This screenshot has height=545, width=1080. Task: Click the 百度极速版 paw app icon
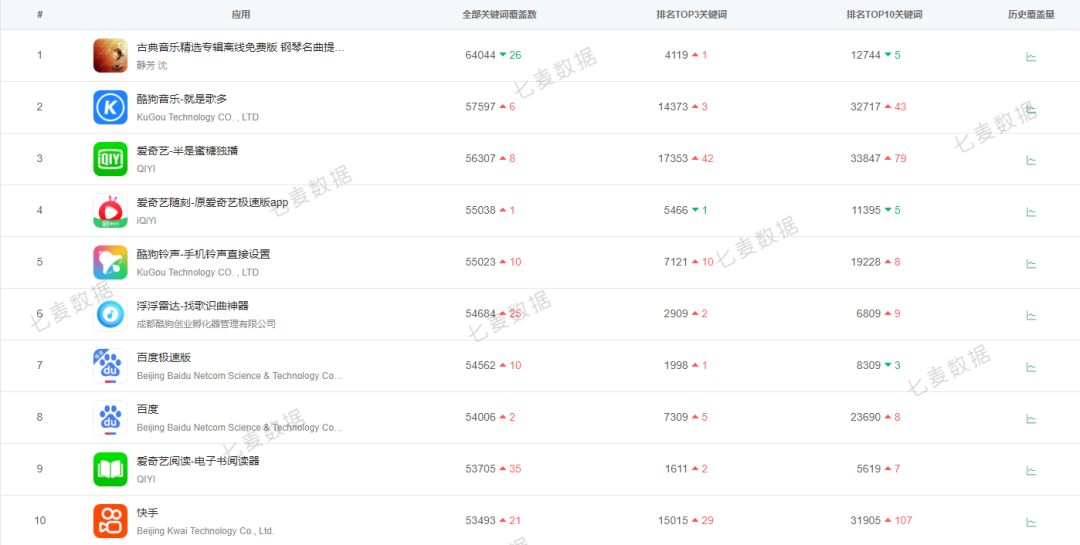pyautogui.click(x=110, y=365)
